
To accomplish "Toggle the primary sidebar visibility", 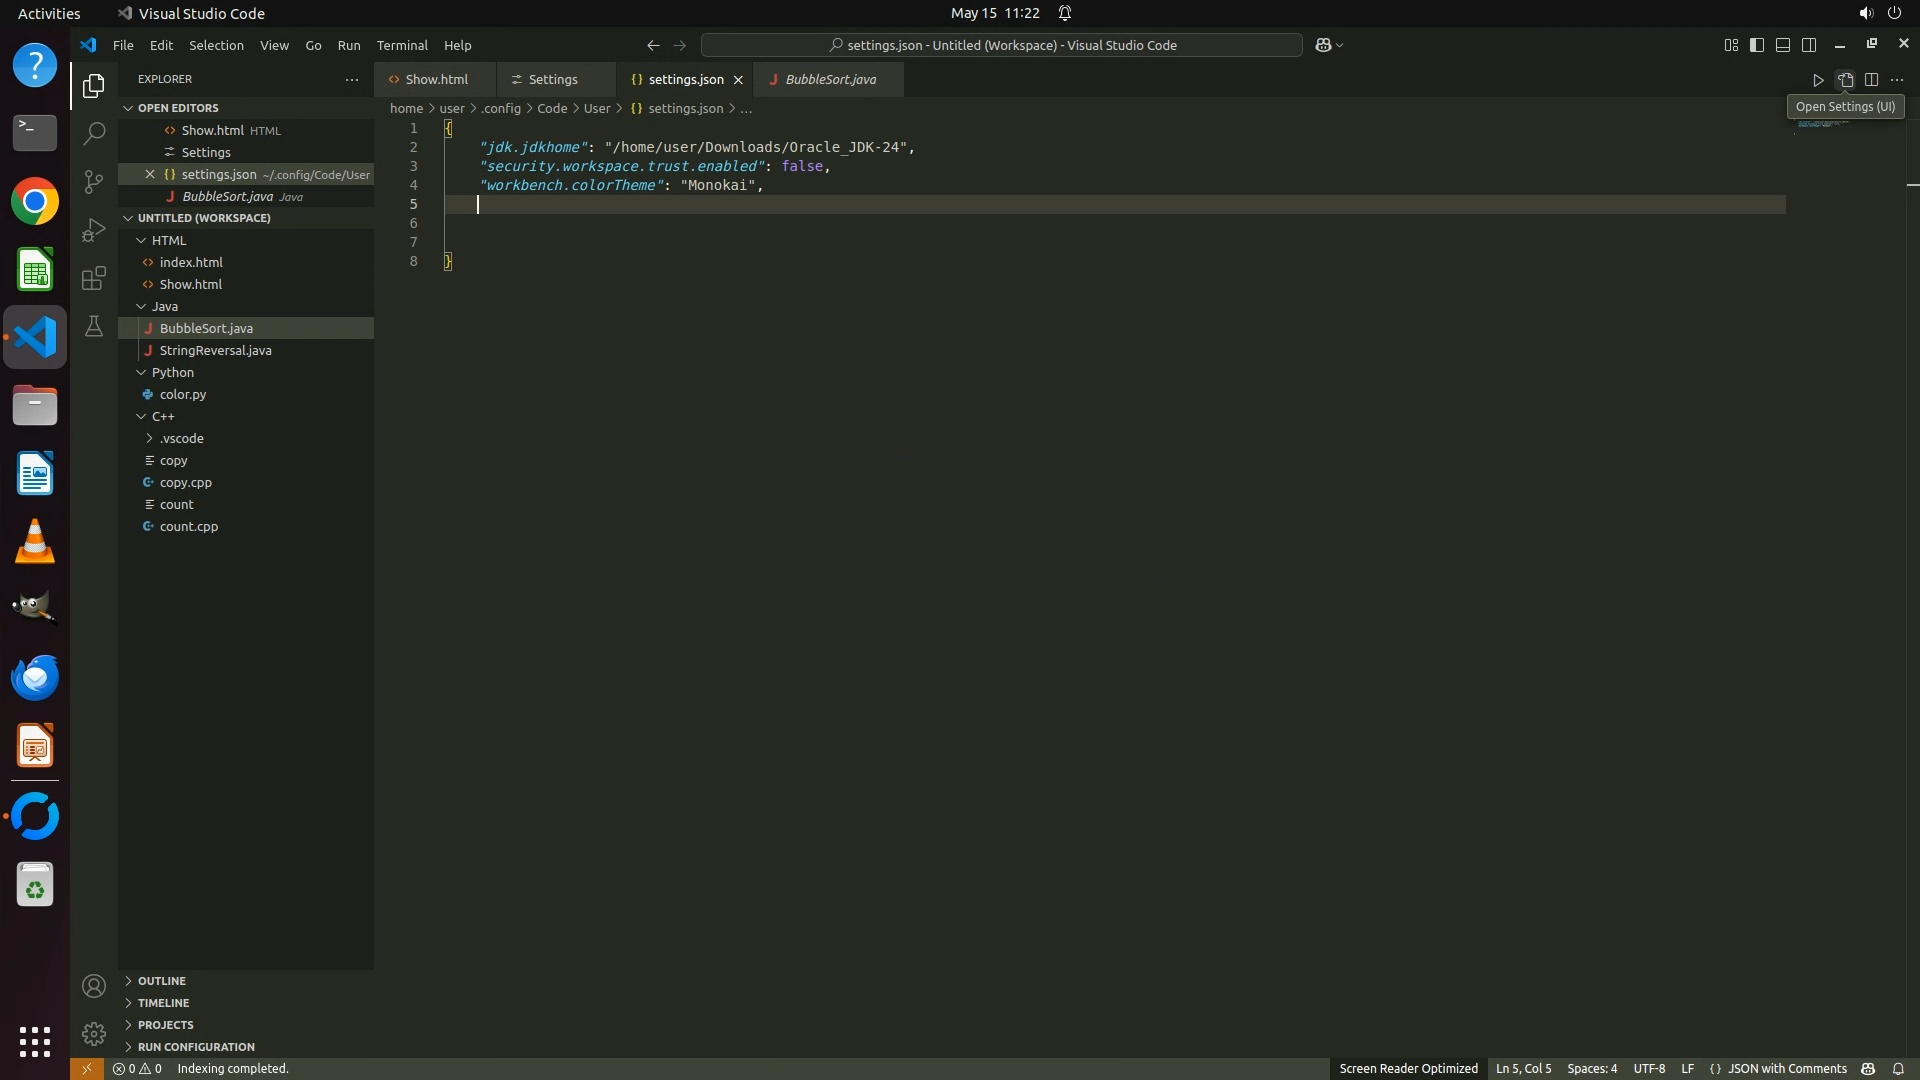I will [x=1757, y=45].
